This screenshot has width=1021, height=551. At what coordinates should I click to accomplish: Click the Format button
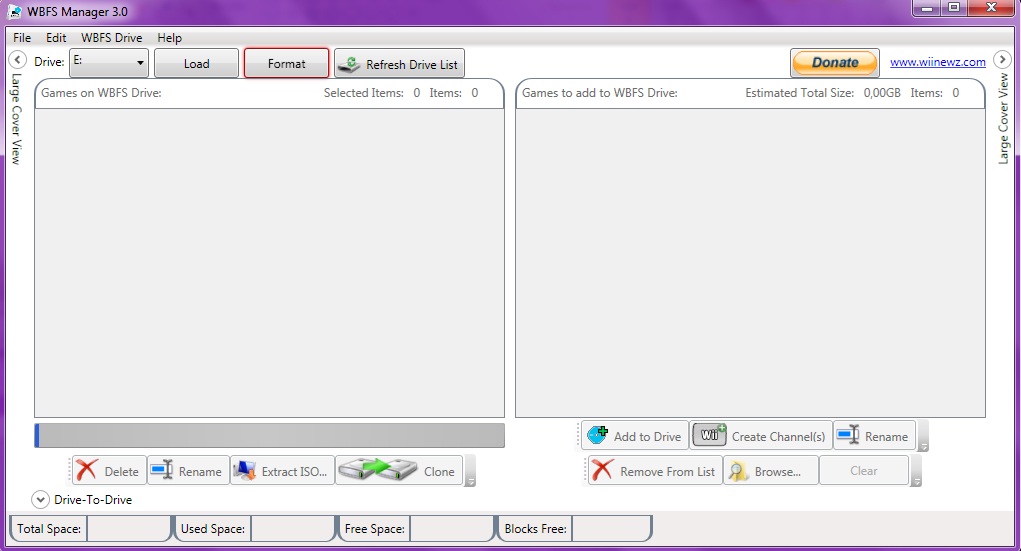pyautogui.click(x=286, y=63)
